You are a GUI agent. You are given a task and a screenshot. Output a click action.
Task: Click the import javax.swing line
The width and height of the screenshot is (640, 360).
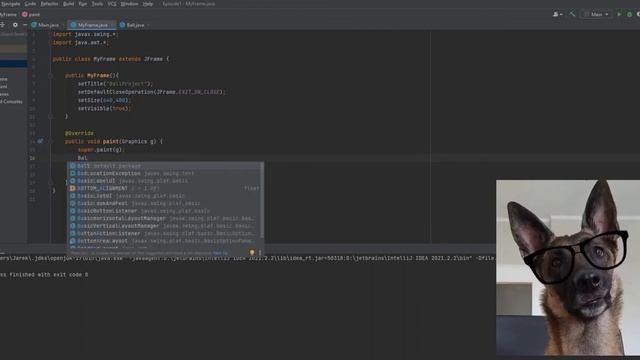point(85,34)
